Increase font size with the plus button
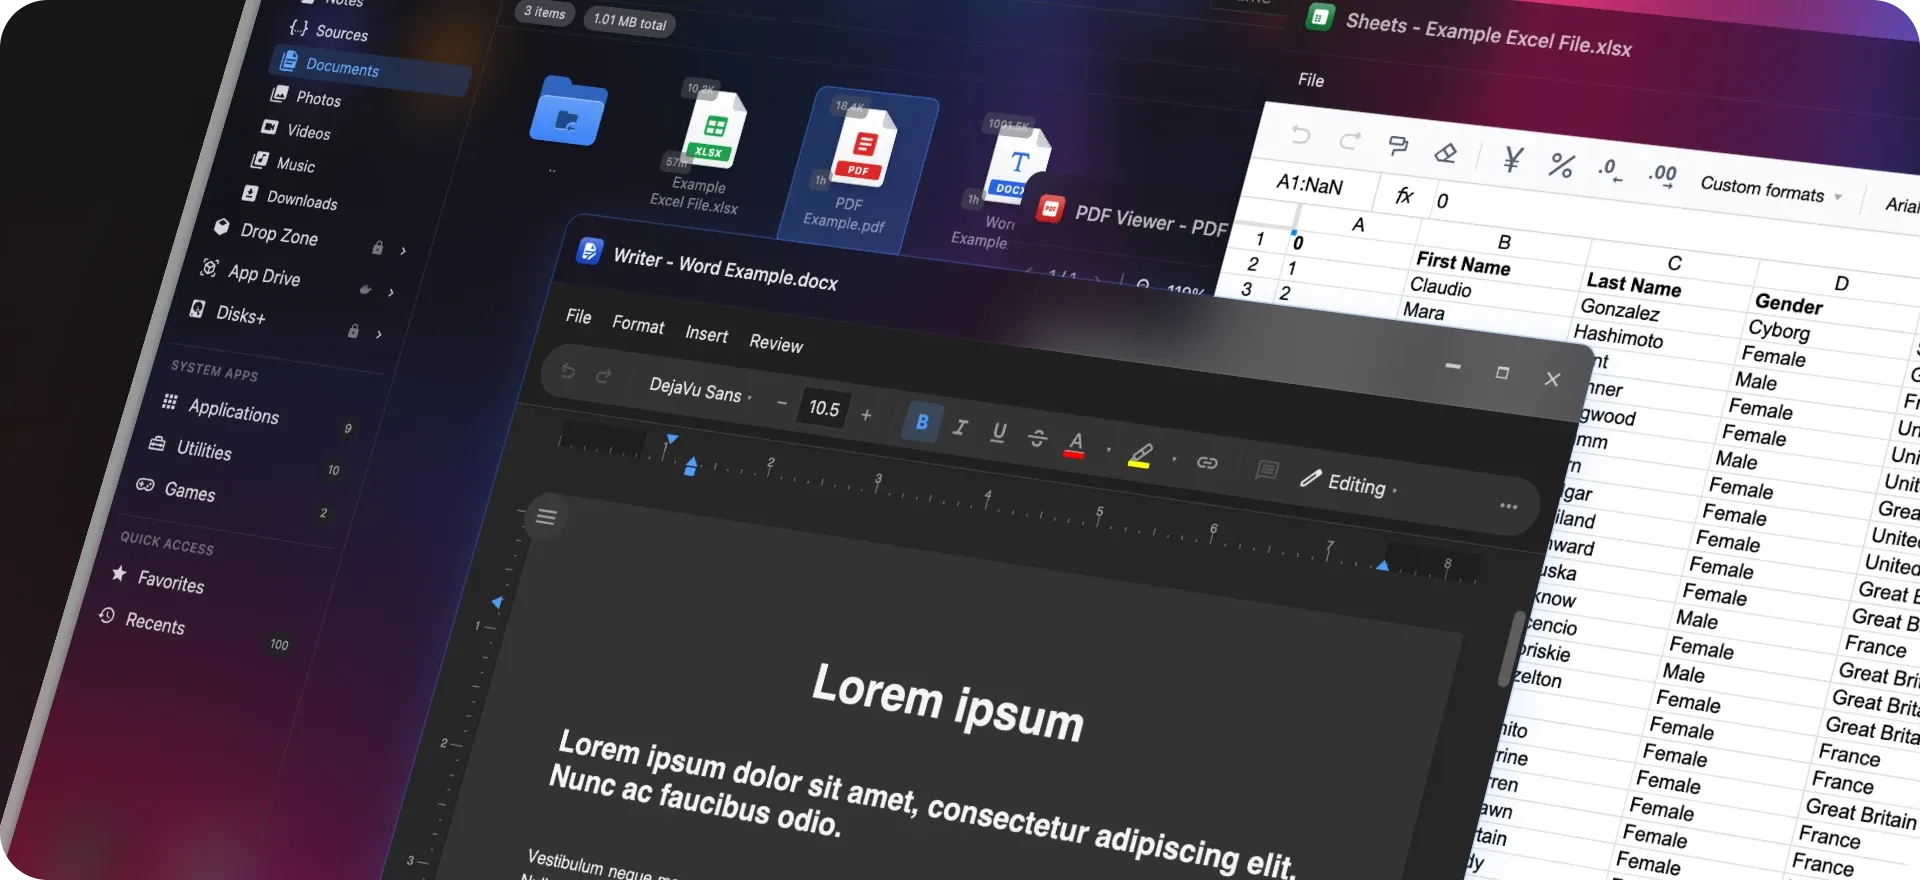The width and height of the screenshot is (1920, 880). (866, 415)
